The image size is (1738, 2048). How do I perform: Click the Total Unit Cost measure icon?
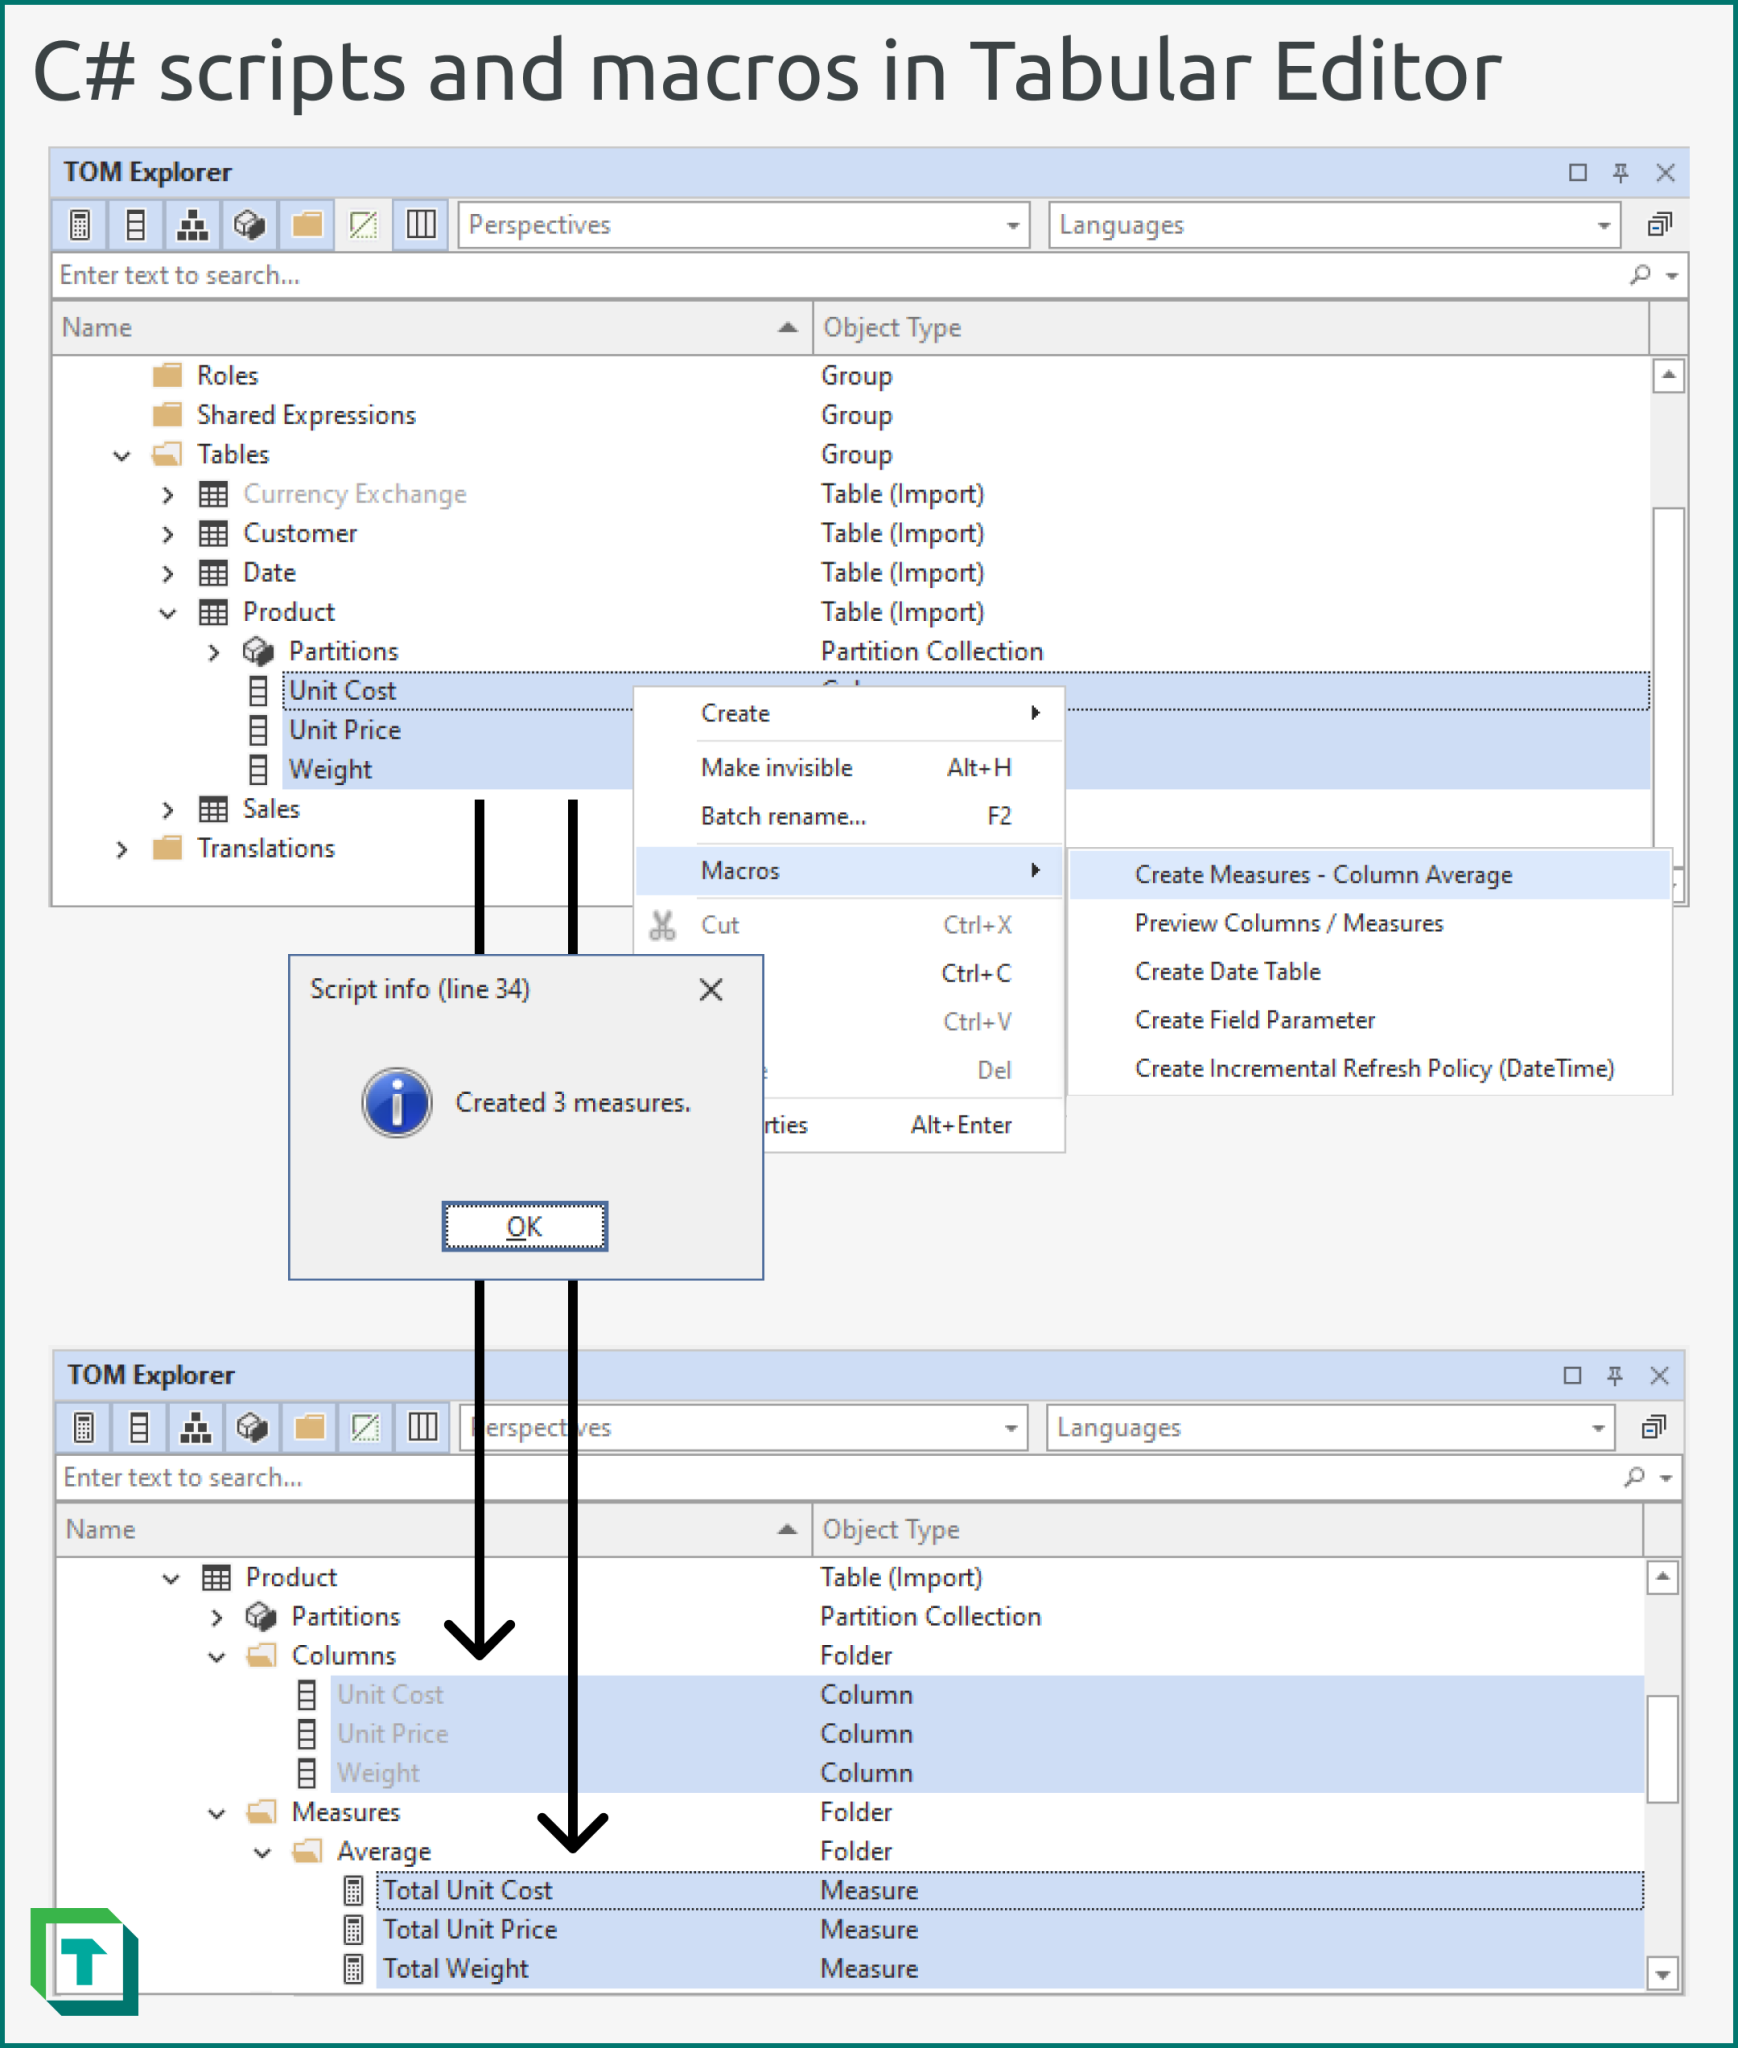[354, 1890]
